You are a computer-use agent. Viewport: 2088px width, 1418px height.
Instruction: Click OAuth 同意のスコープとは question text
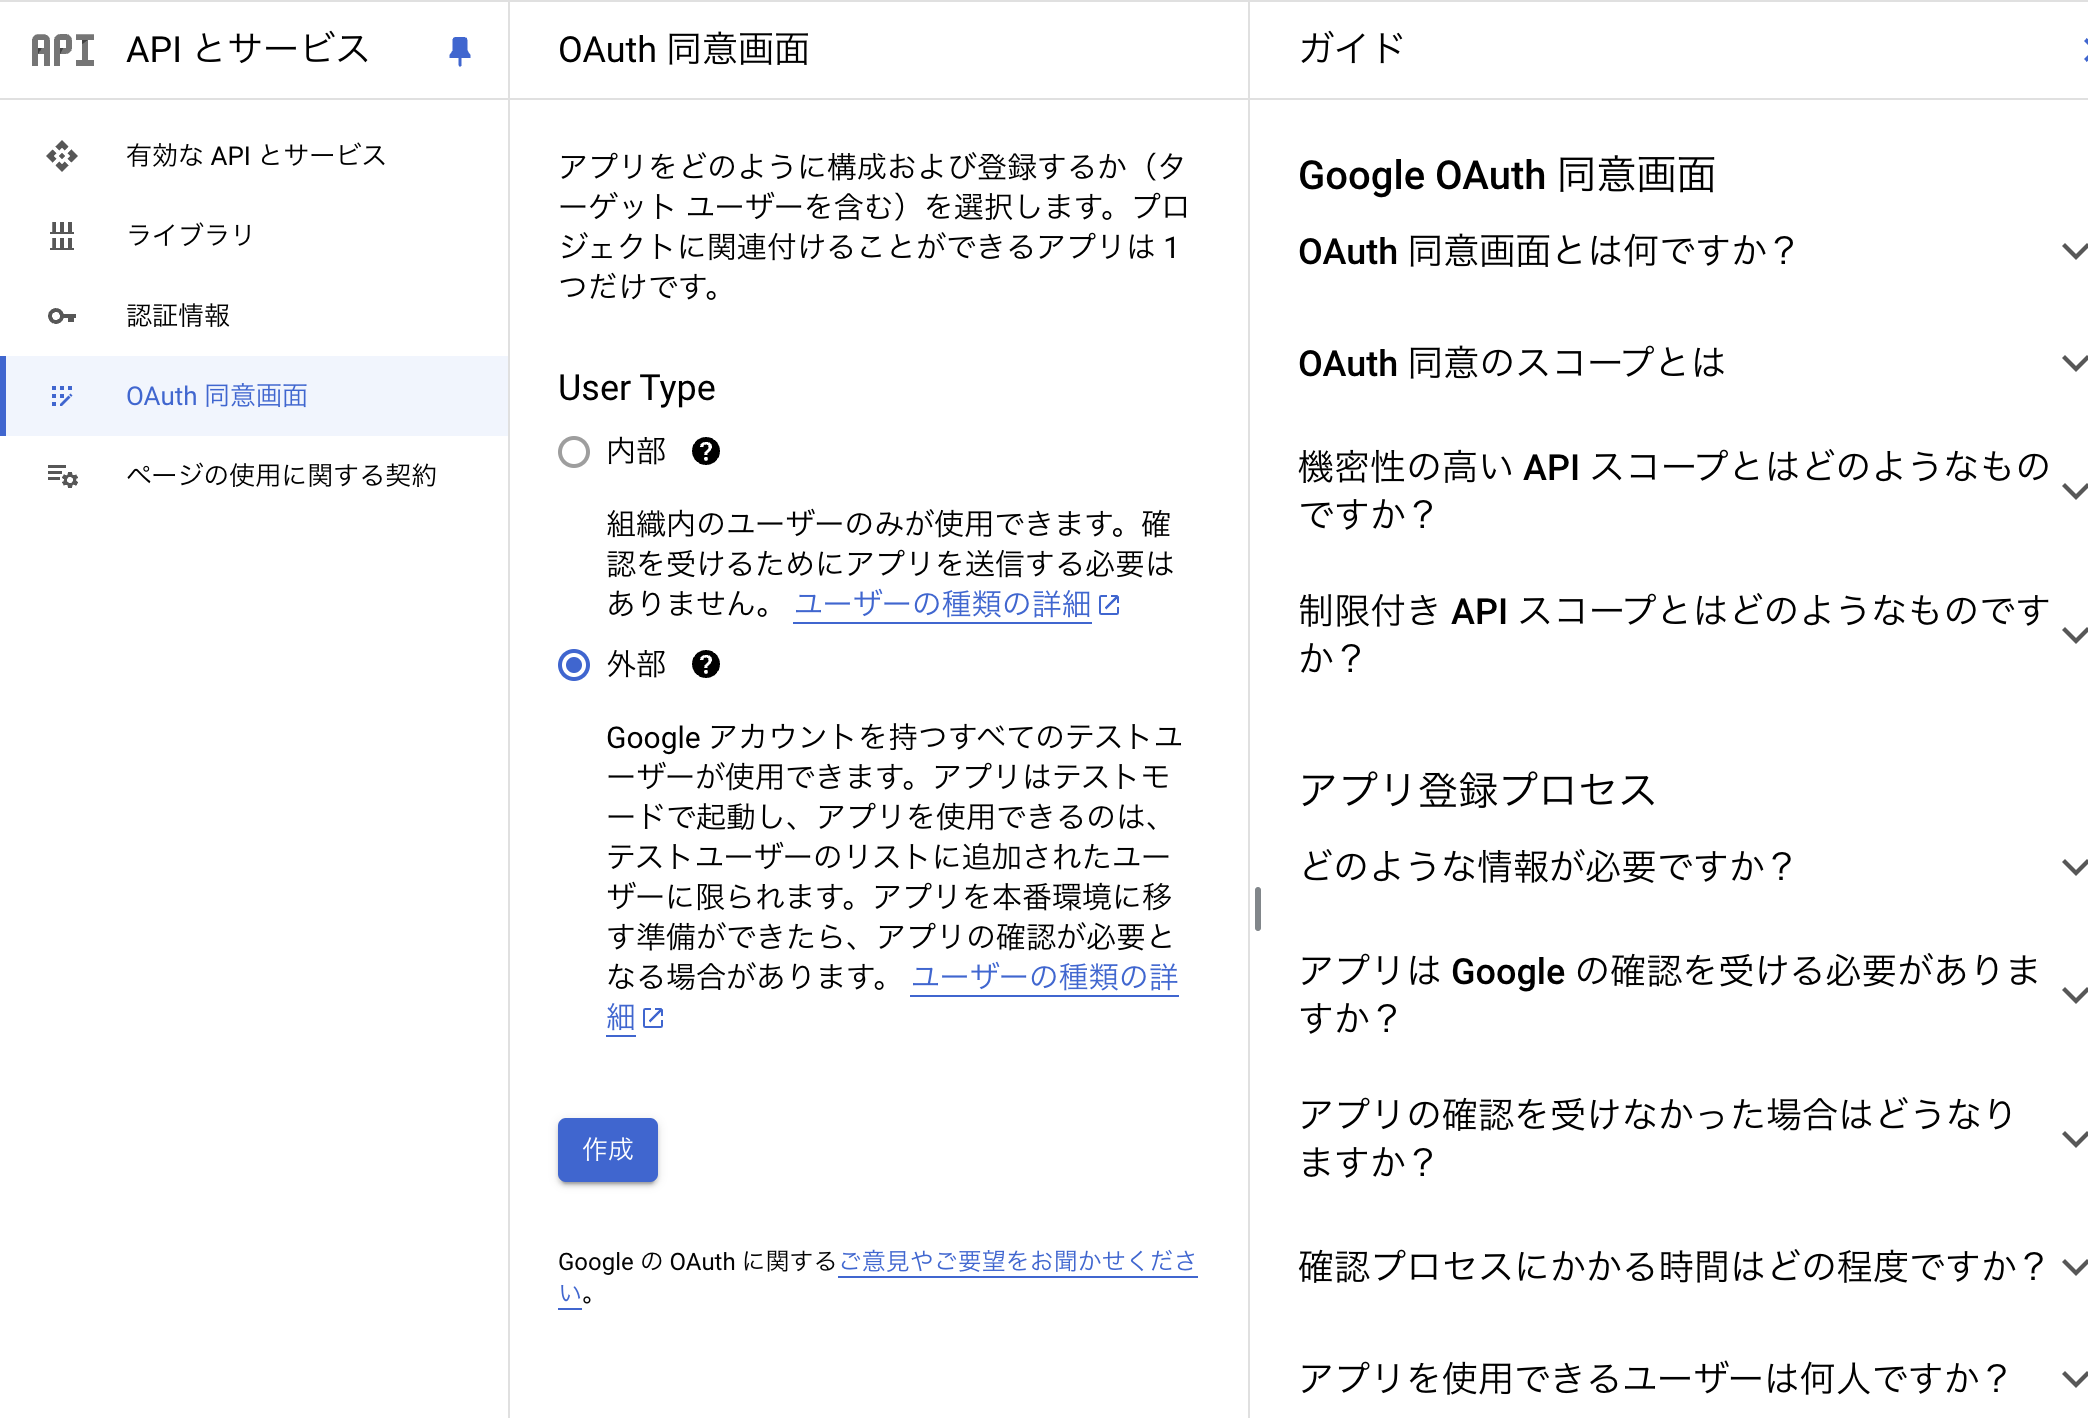pyautogui.click(x=1512, y=363)
